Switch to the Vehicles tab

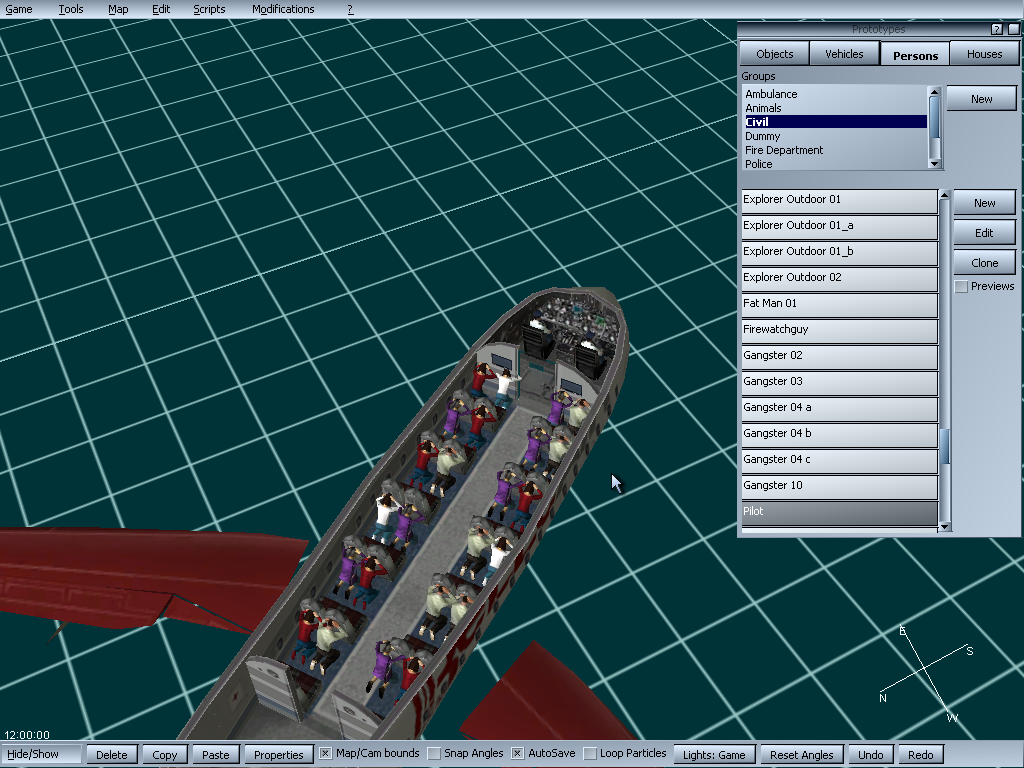click(x=844, y=54)
